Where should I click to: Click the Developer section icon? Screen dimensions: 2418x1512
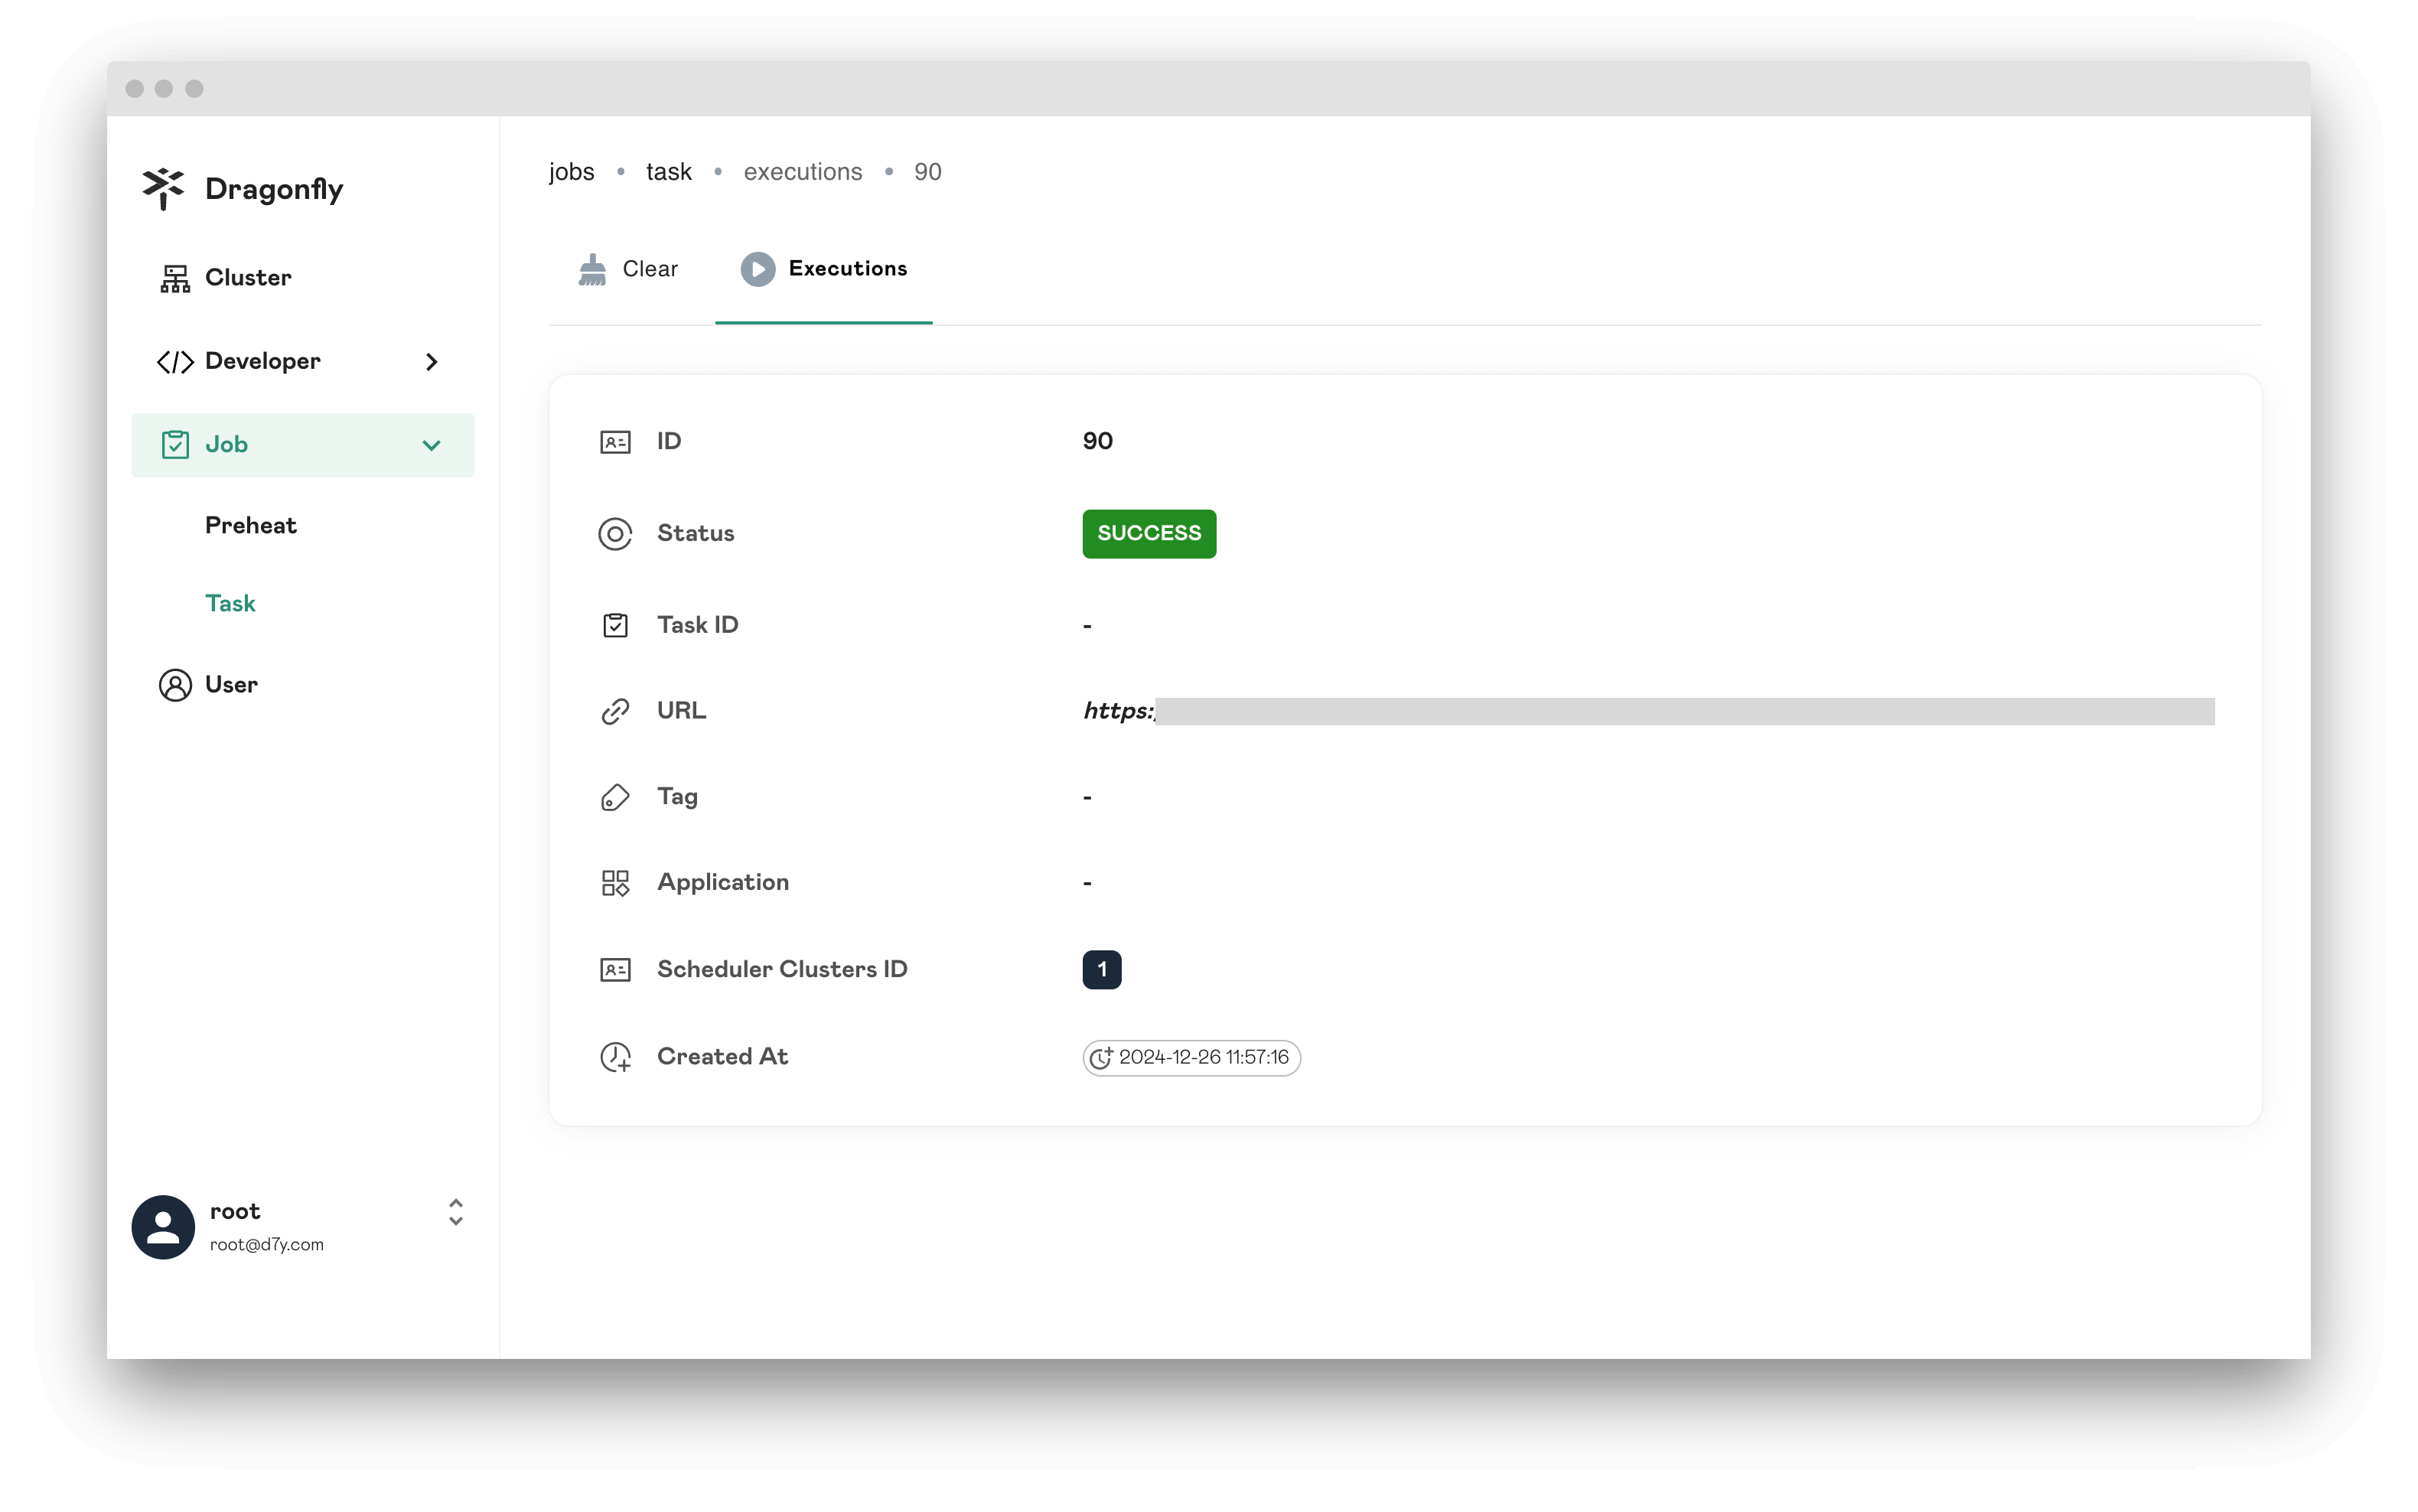pyautogui.click(x=174, y=360)
